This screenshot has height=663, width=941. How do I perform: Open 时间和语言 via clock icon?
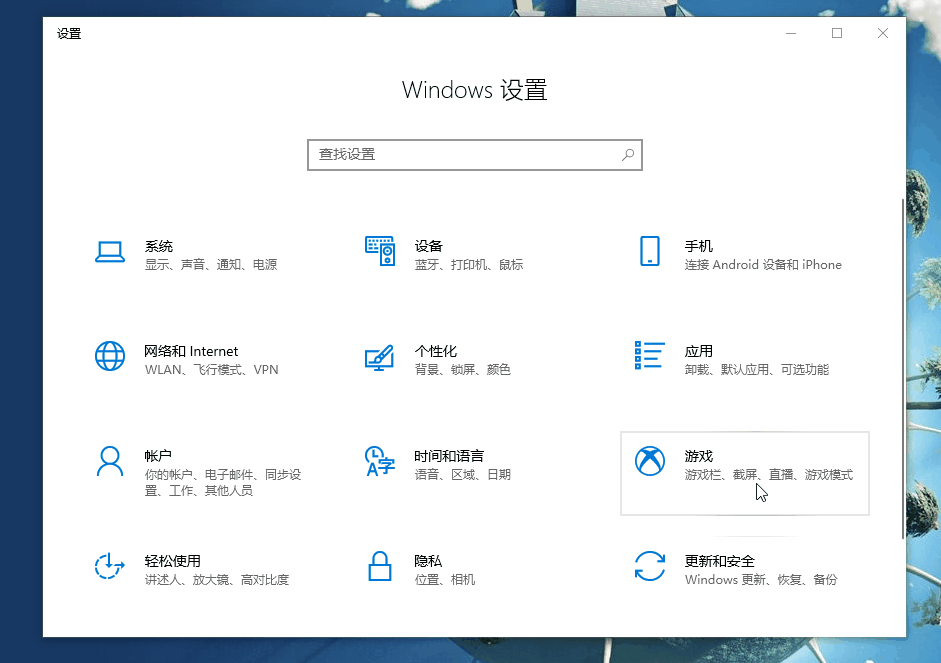pos(380,462)
